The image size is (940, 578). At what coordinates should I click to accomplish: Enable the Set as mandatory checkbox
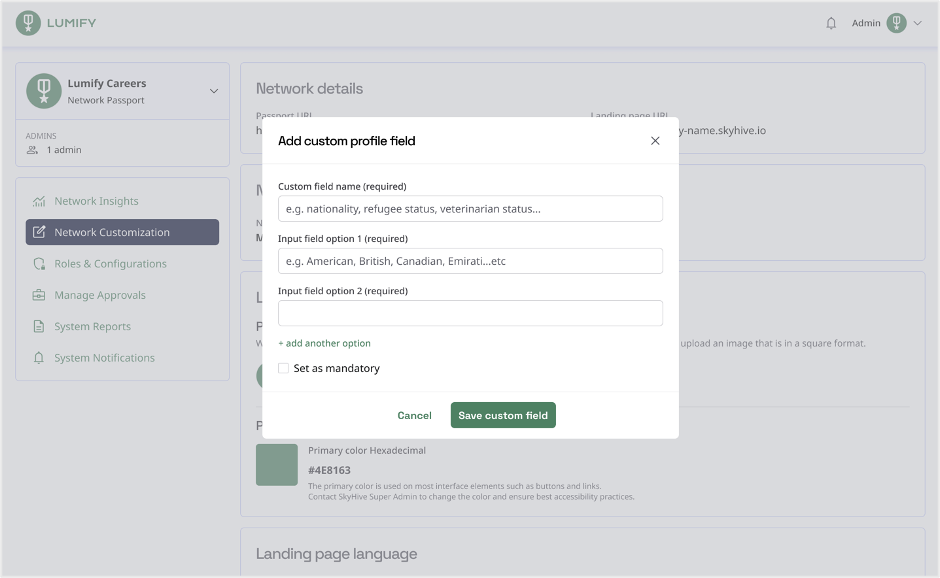[x=284, y=368]
